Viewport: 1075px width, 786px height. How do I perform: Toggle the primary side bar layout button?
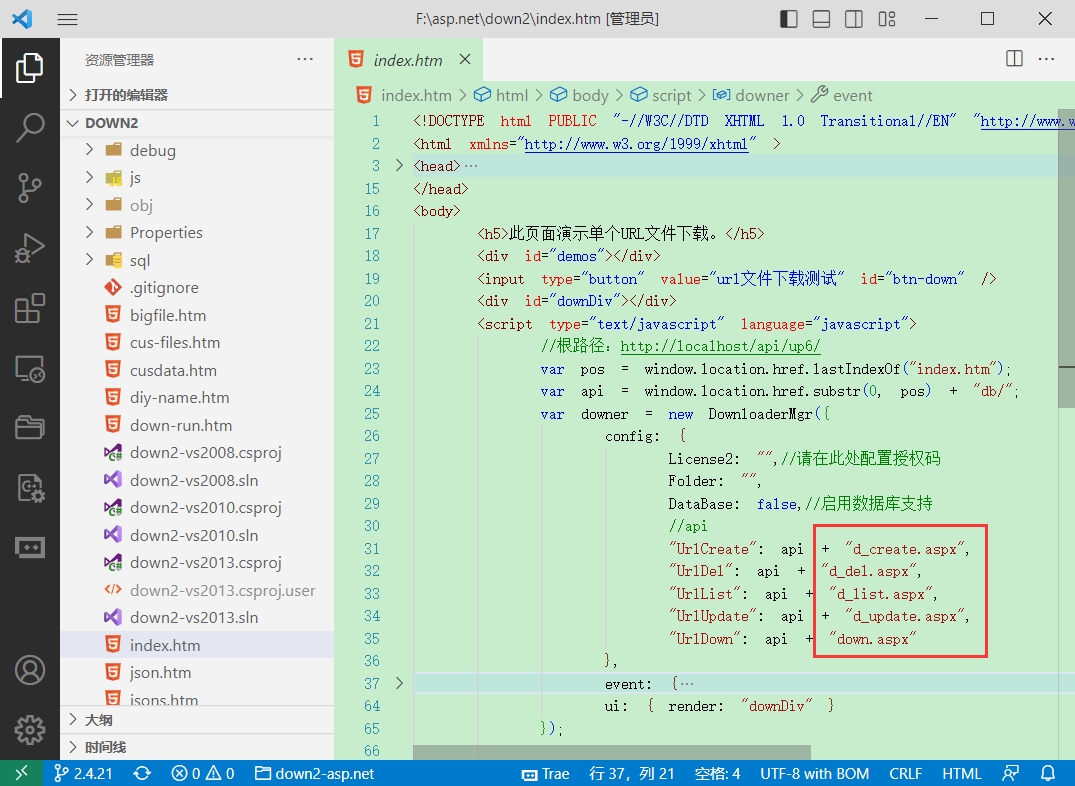(x=789, y=19)
